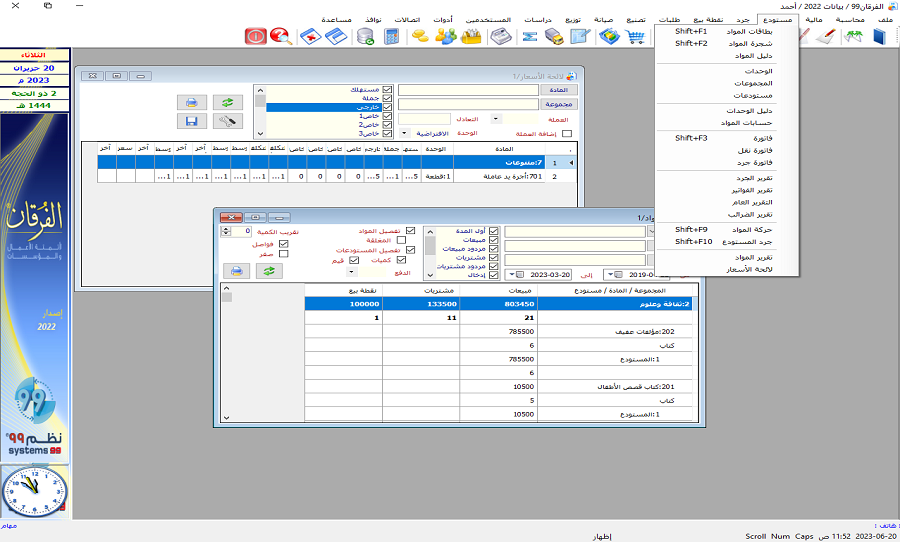Click the users group toolbar icon
The height and width of the screenshot is (542, 900).
[x=446, y=37]
